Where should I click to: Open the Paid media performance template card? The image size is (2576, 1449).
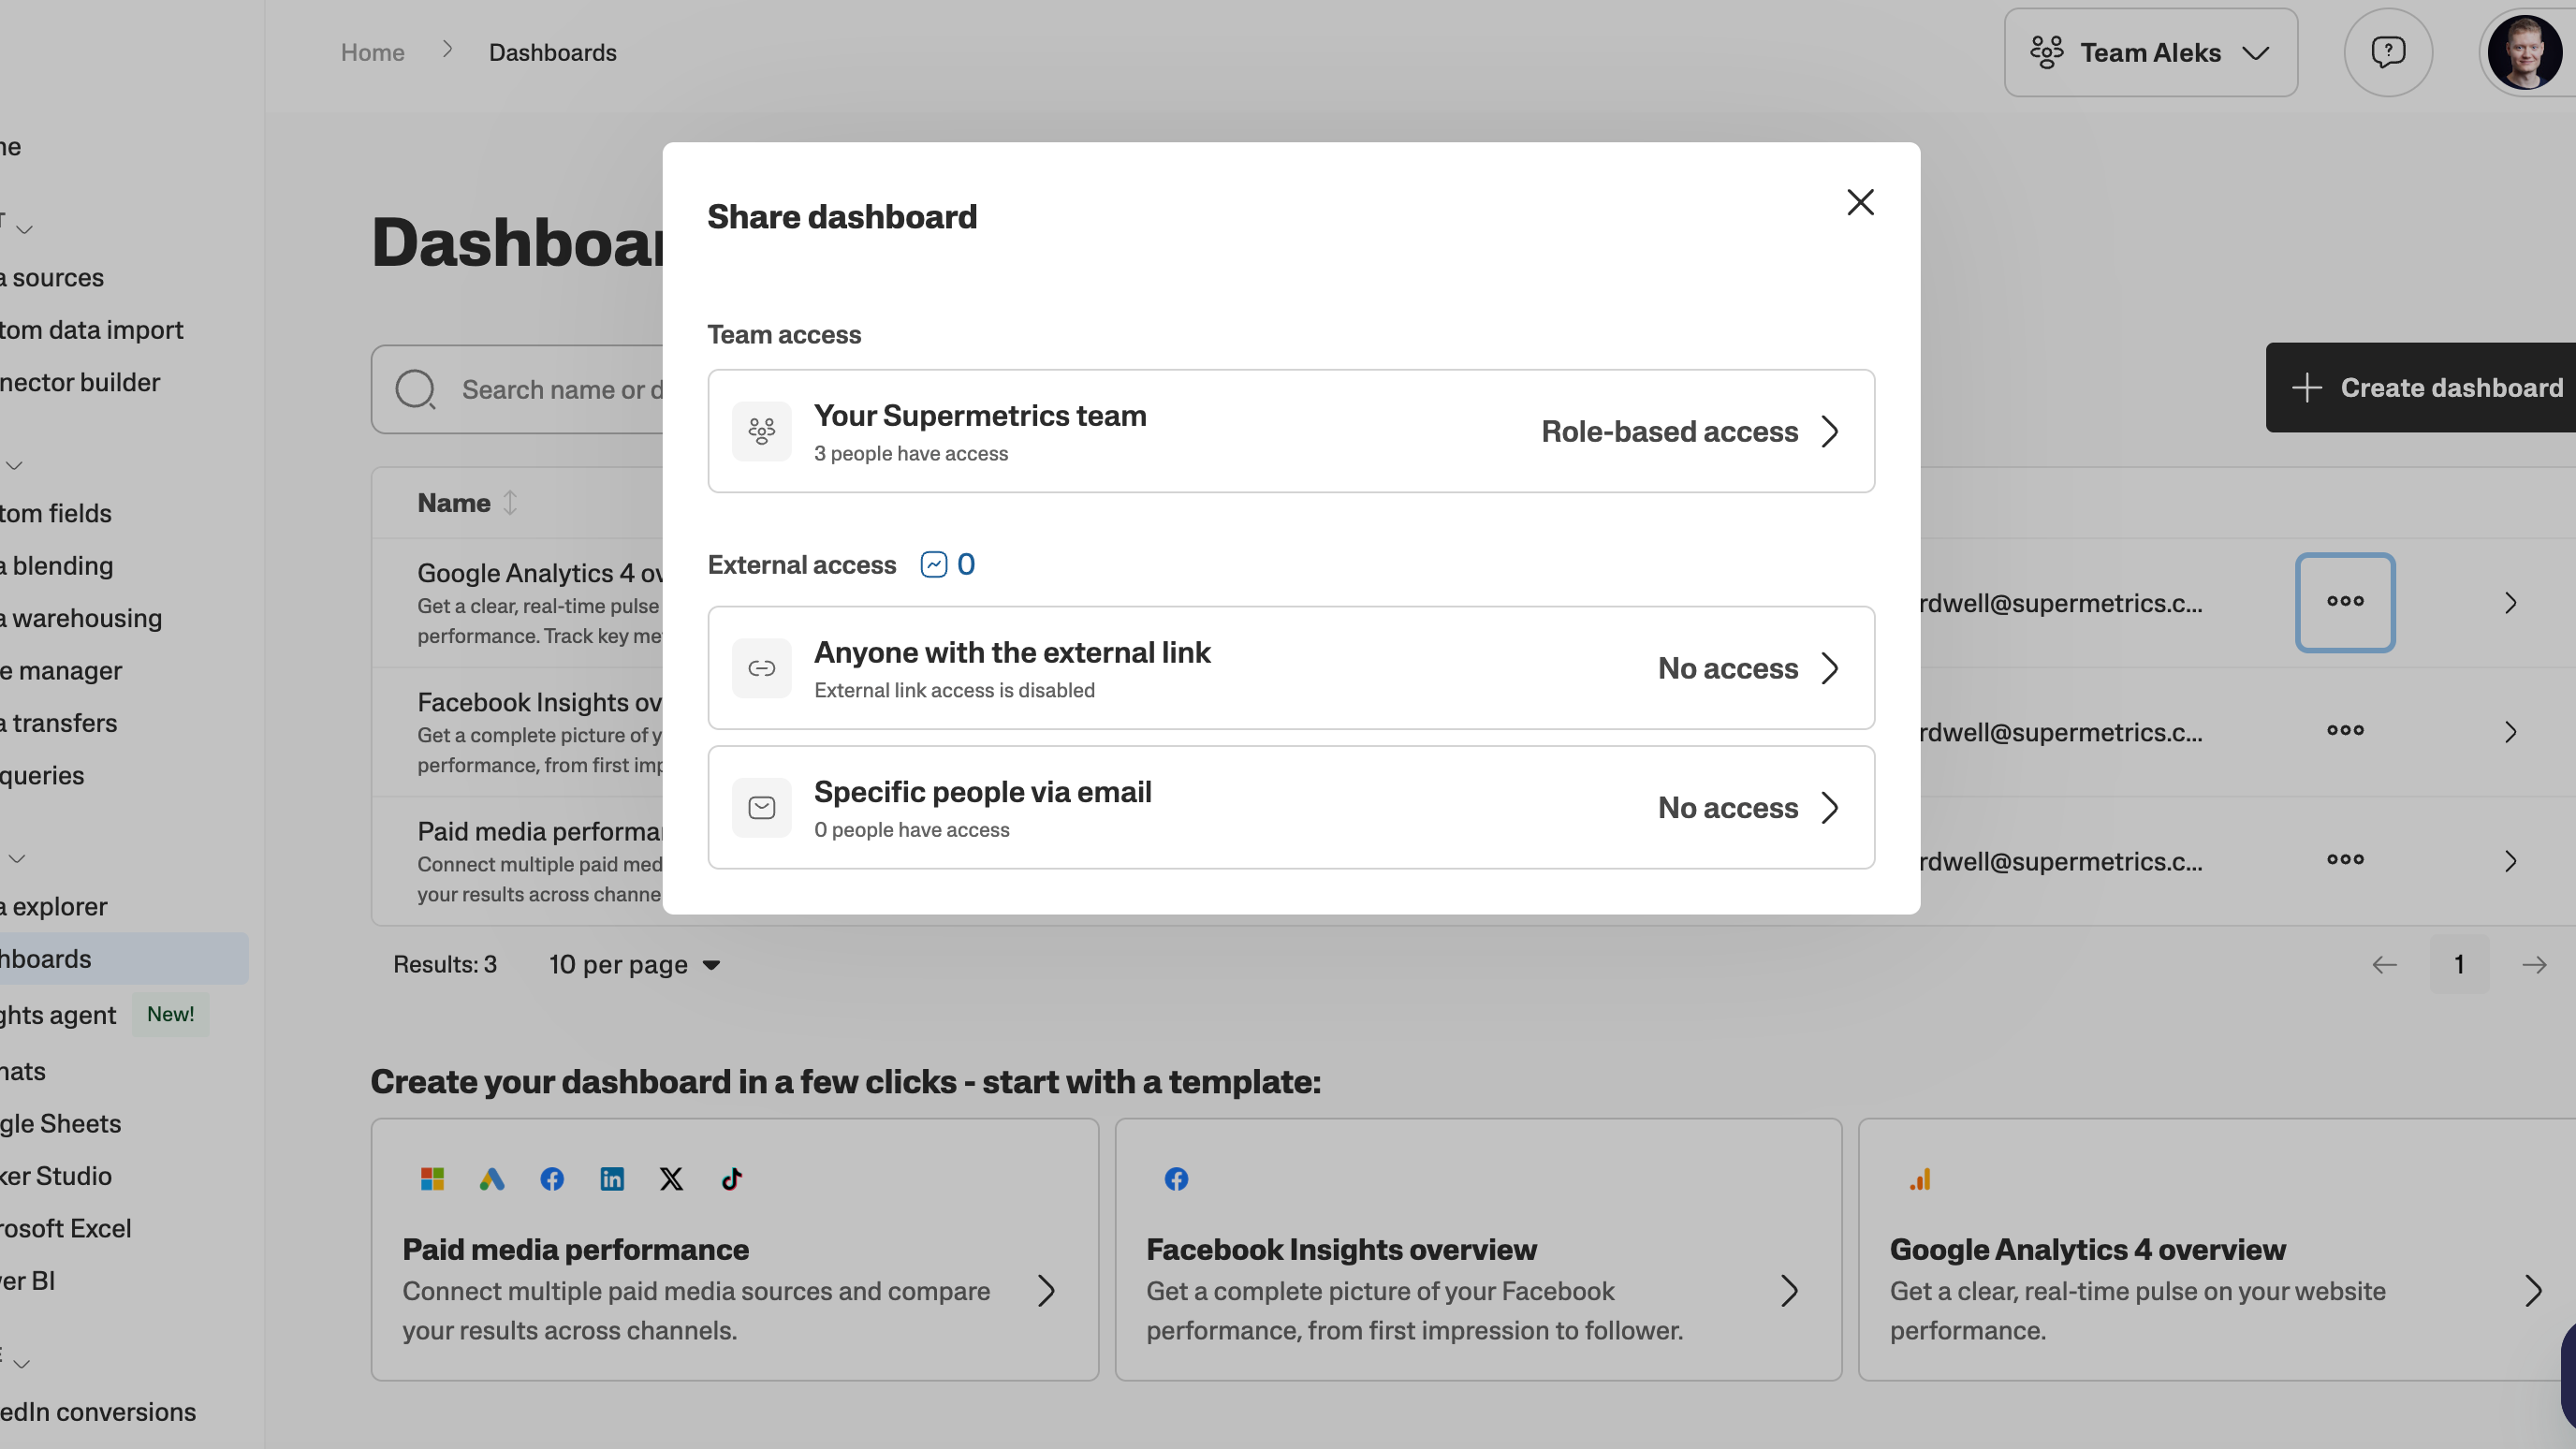(x=735, y=1249)
